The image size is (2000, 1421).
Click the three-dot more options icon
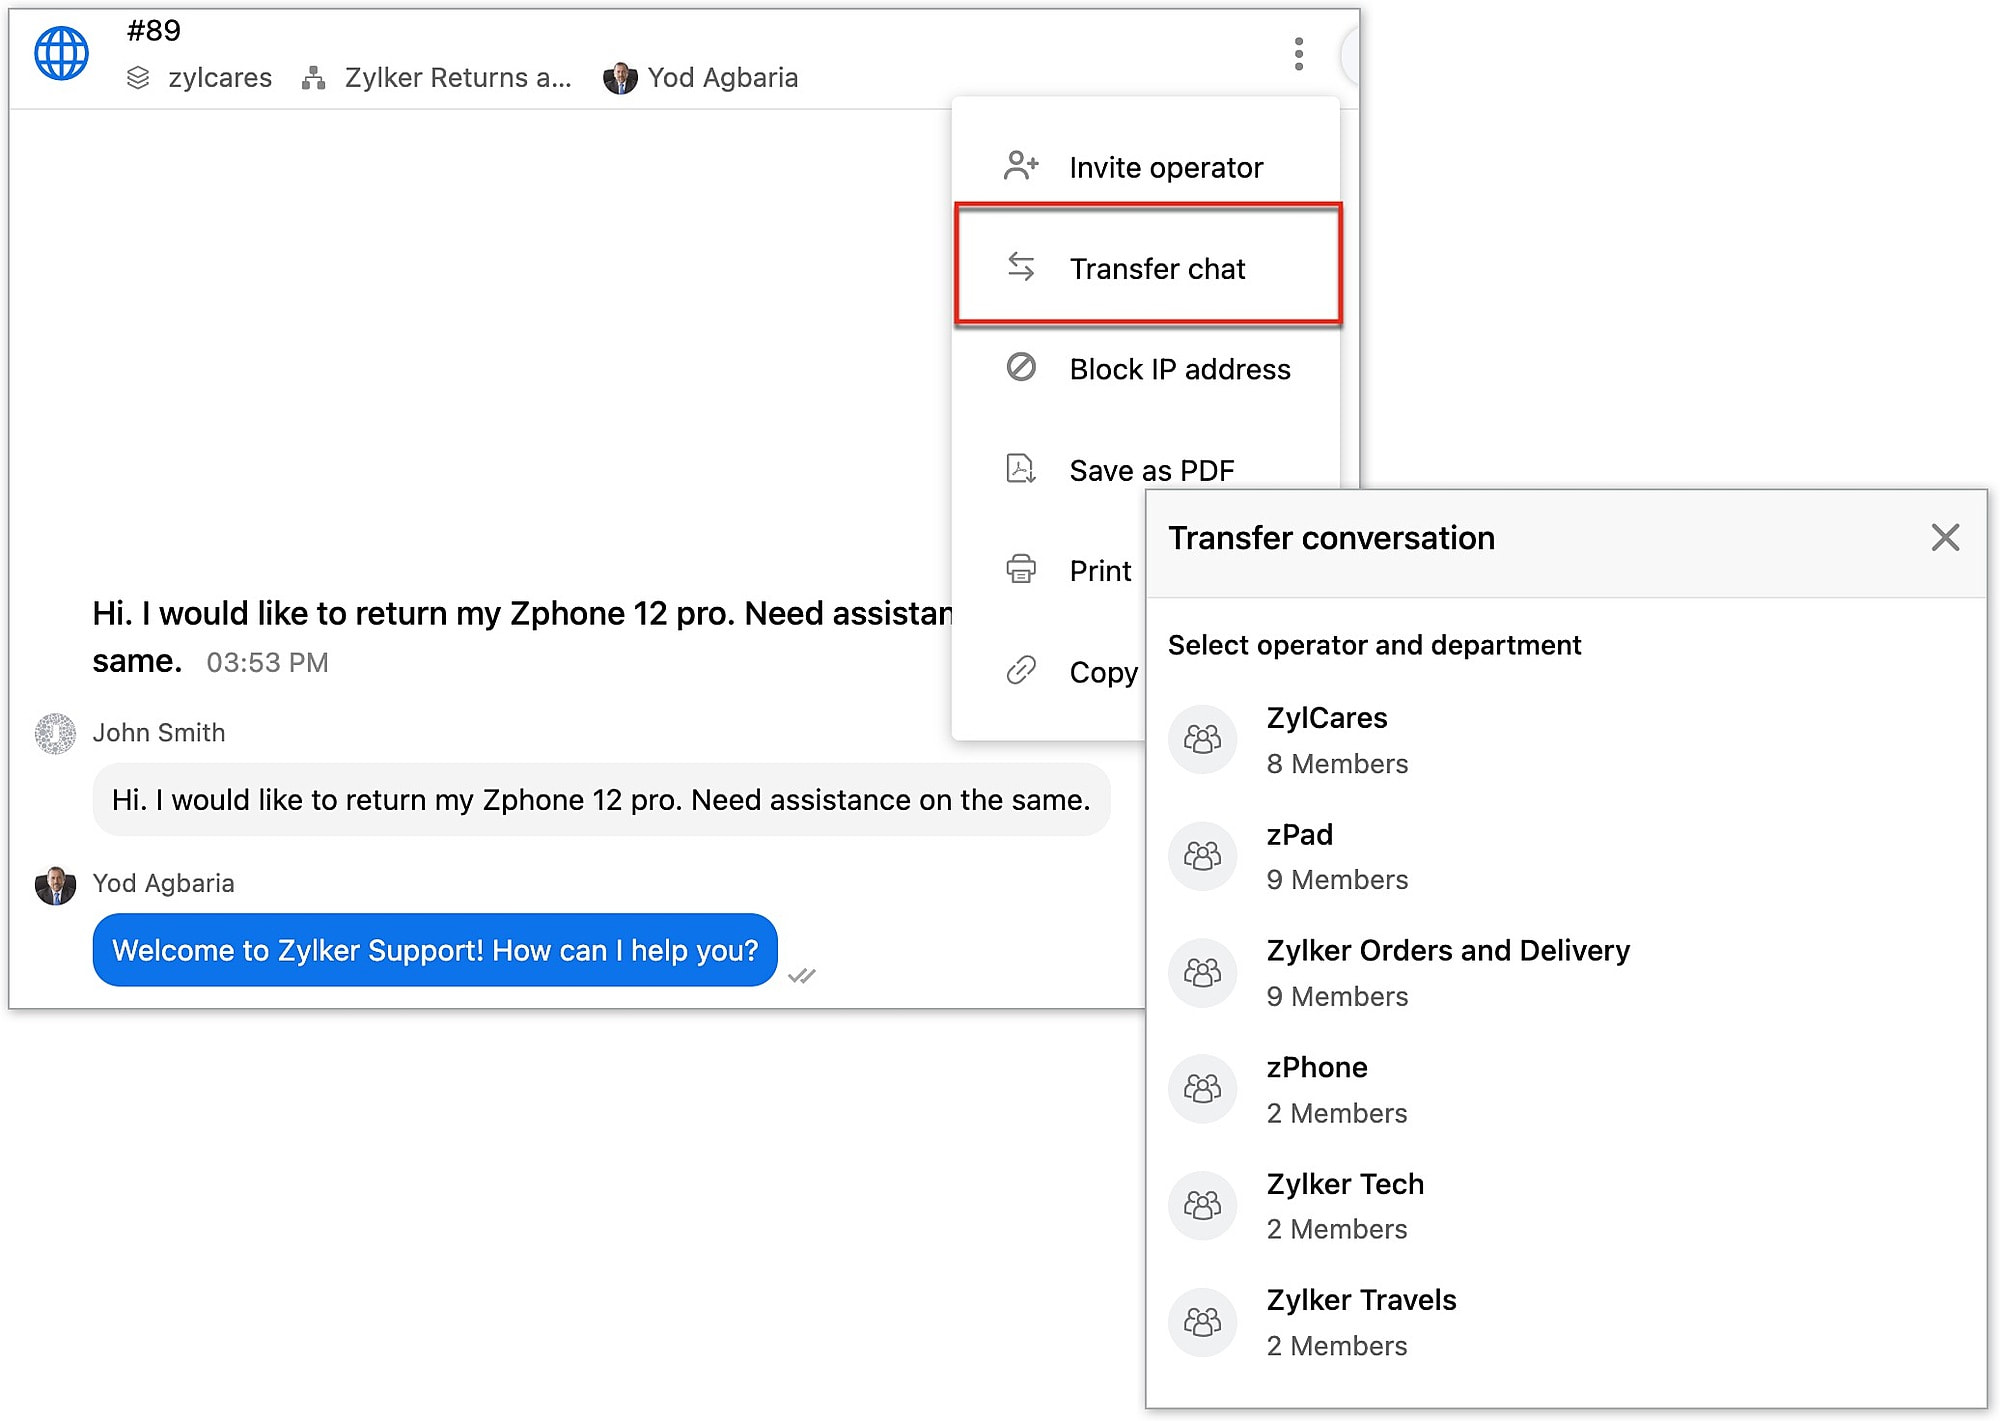tap(1298, 54)
